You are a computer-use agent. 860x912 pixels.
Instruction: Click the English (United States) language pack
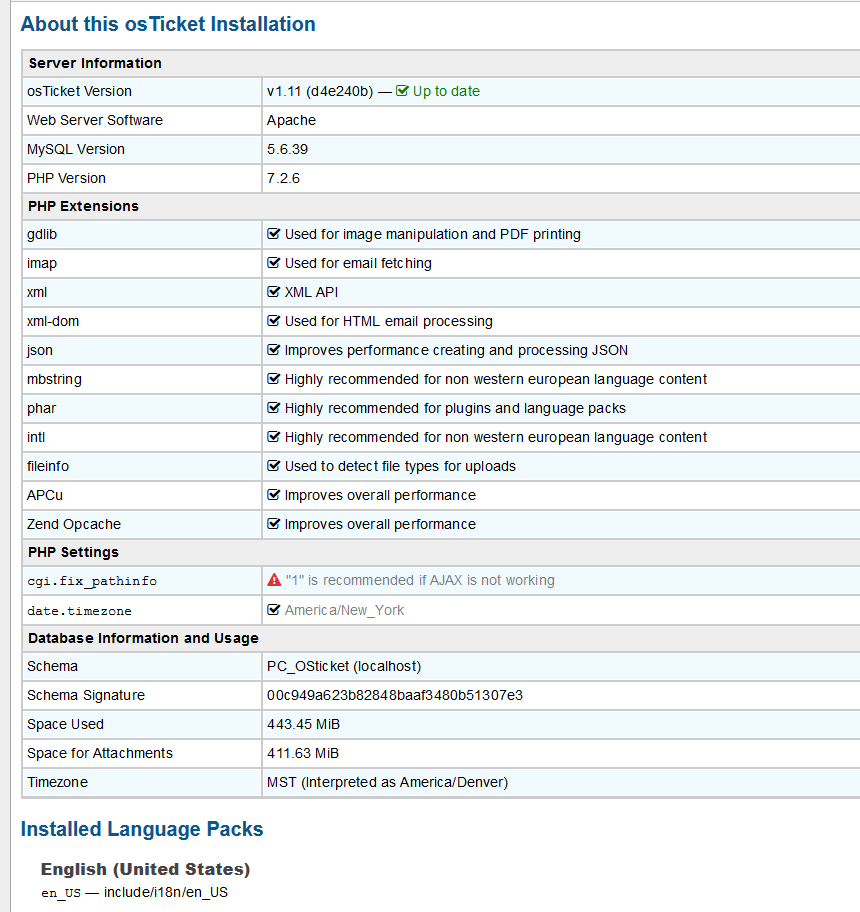pos(145,869)
